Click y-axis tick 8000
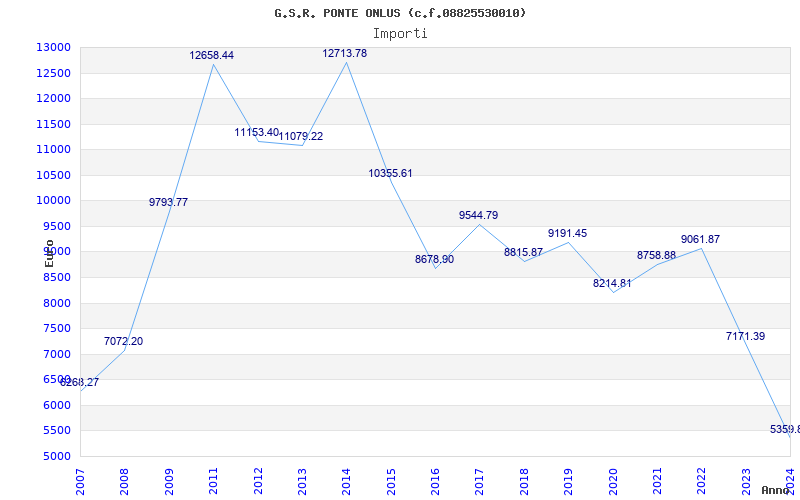The image size is (800, 500). coord(56,303)
